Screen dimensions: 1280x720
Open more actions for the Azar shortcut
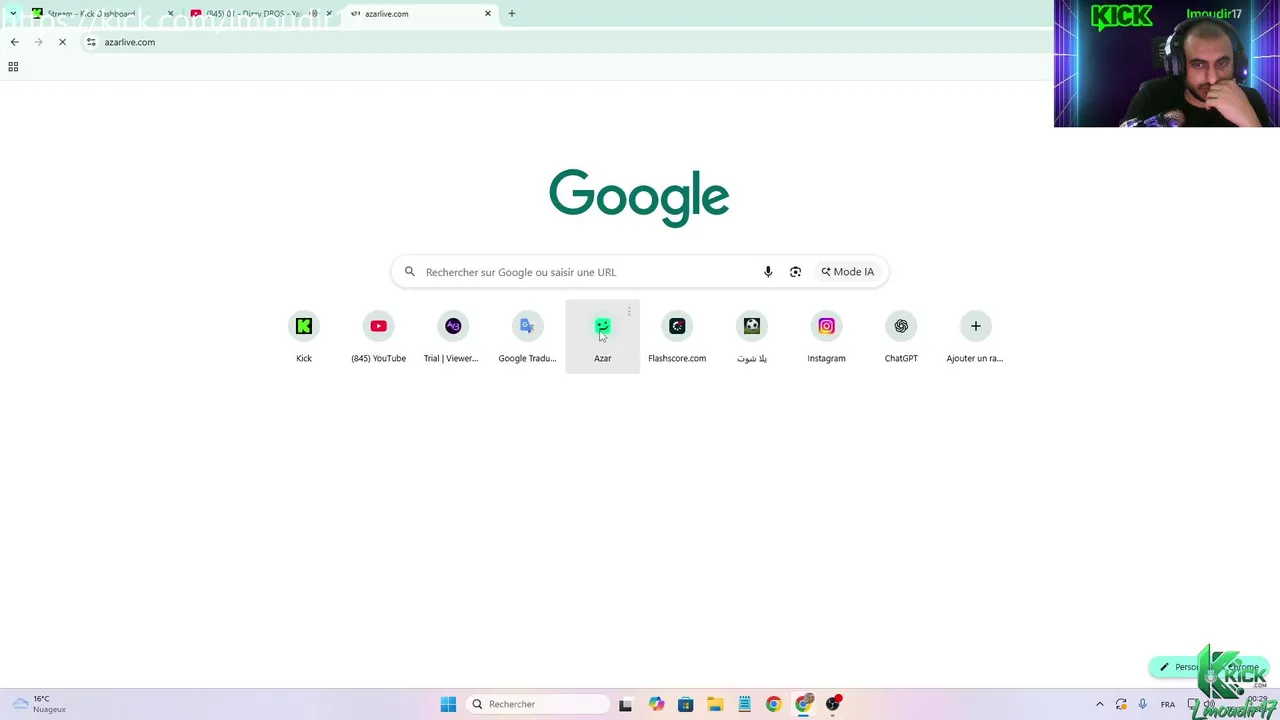pos(629,311)
